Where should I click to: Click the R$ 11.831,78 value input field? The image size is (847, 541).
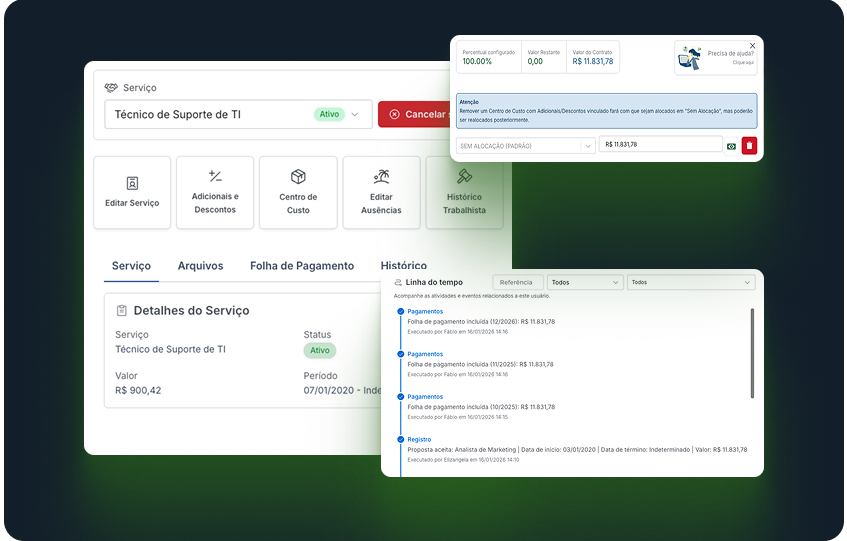click(660, 145)
